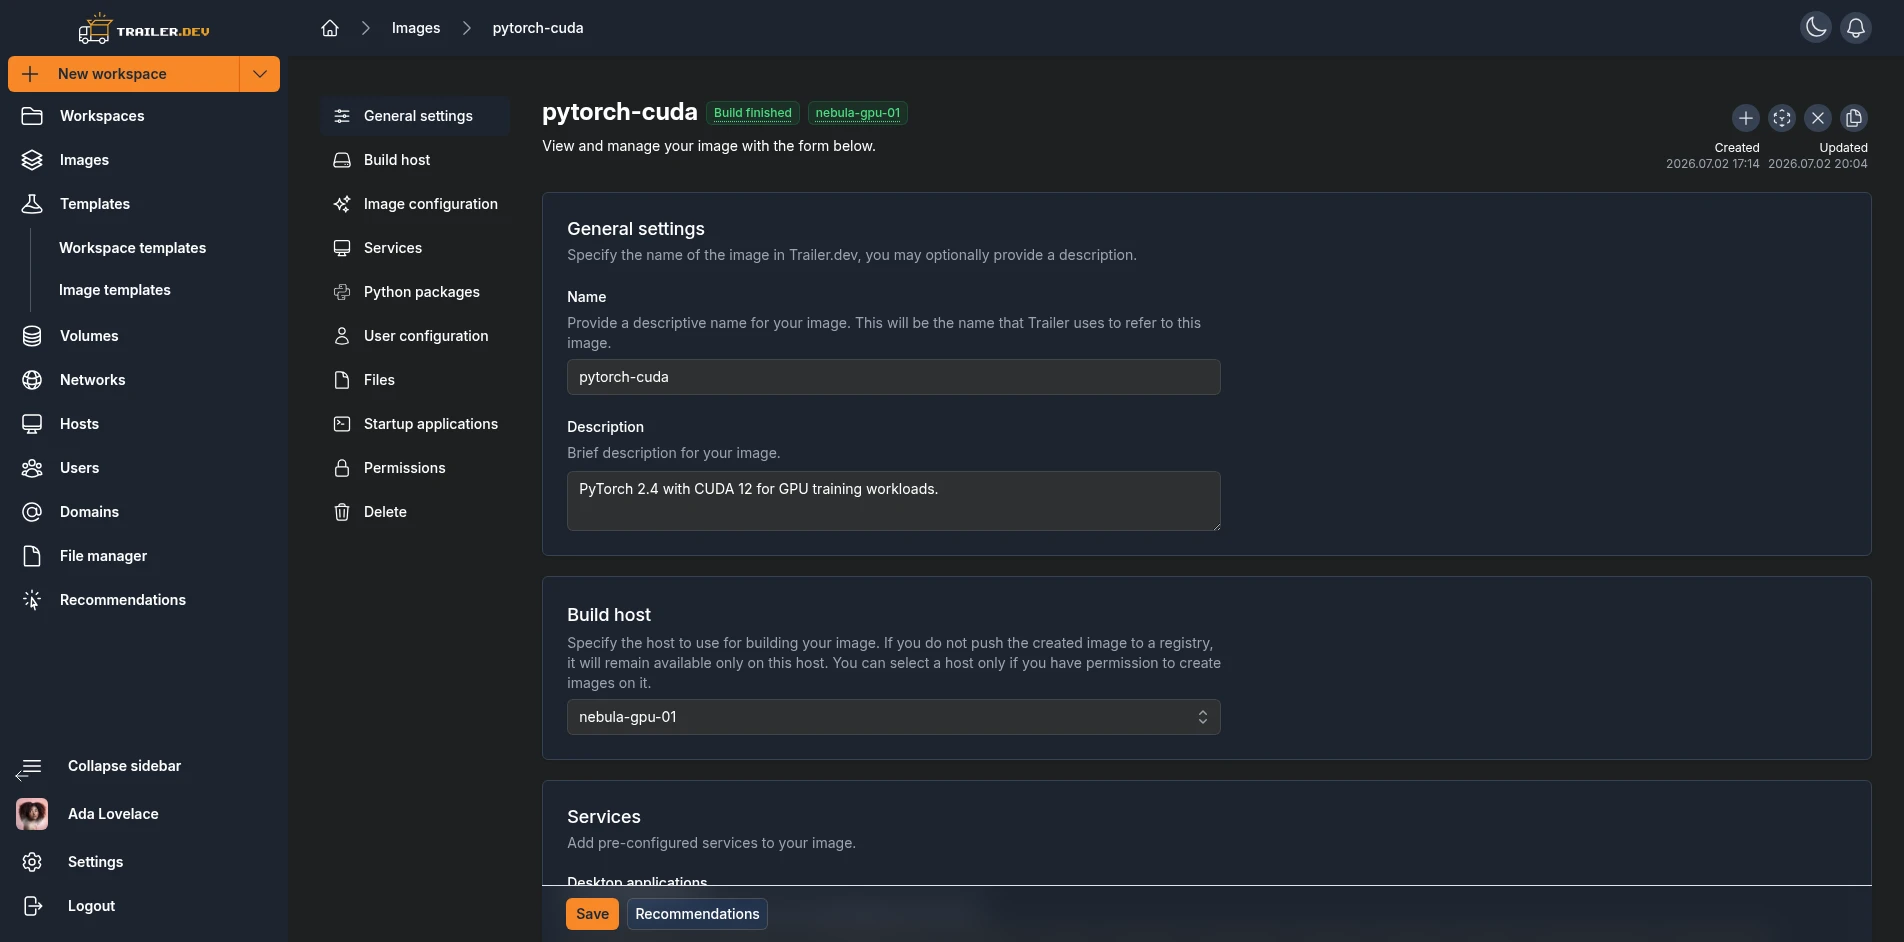
Task: Select Workspace templates submenu
Action: [132, 248]
